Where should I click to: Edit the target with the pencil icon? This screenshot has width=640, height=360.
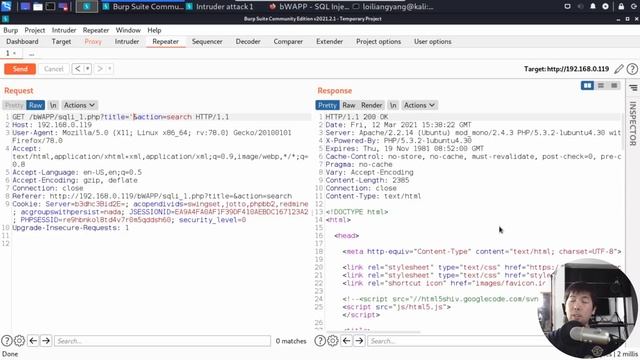point(619,69)
